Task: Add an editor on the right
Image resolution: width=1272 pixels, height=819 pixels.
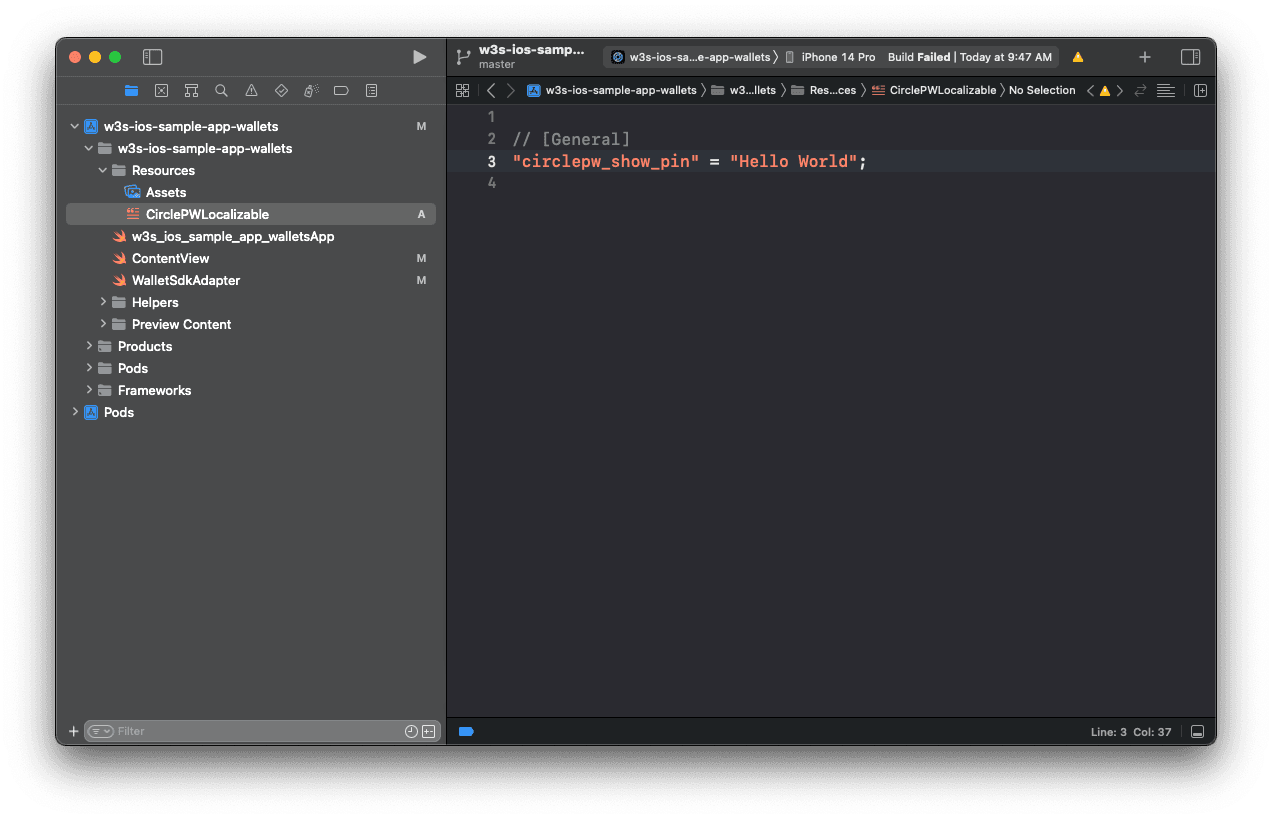Action: click(1200, 90)
